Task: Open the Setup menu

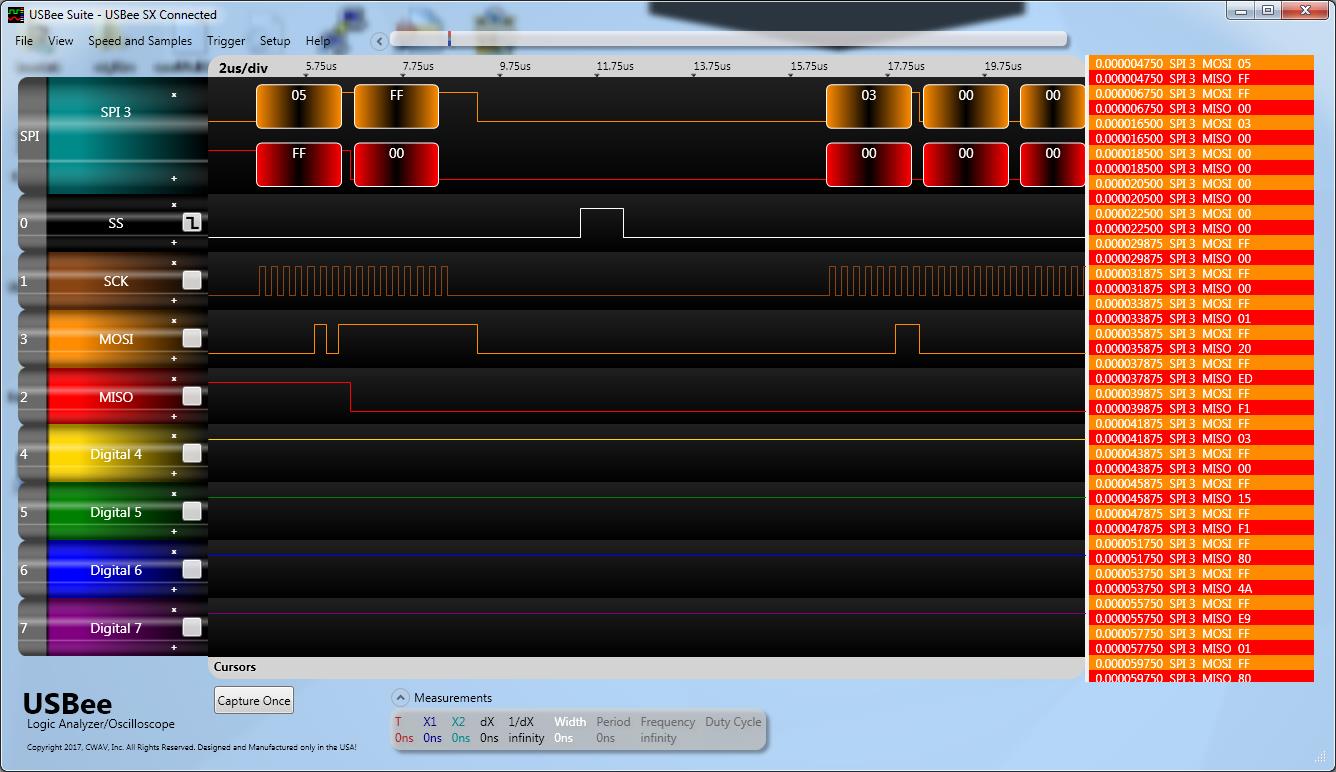Action: (x=275, y=41)
